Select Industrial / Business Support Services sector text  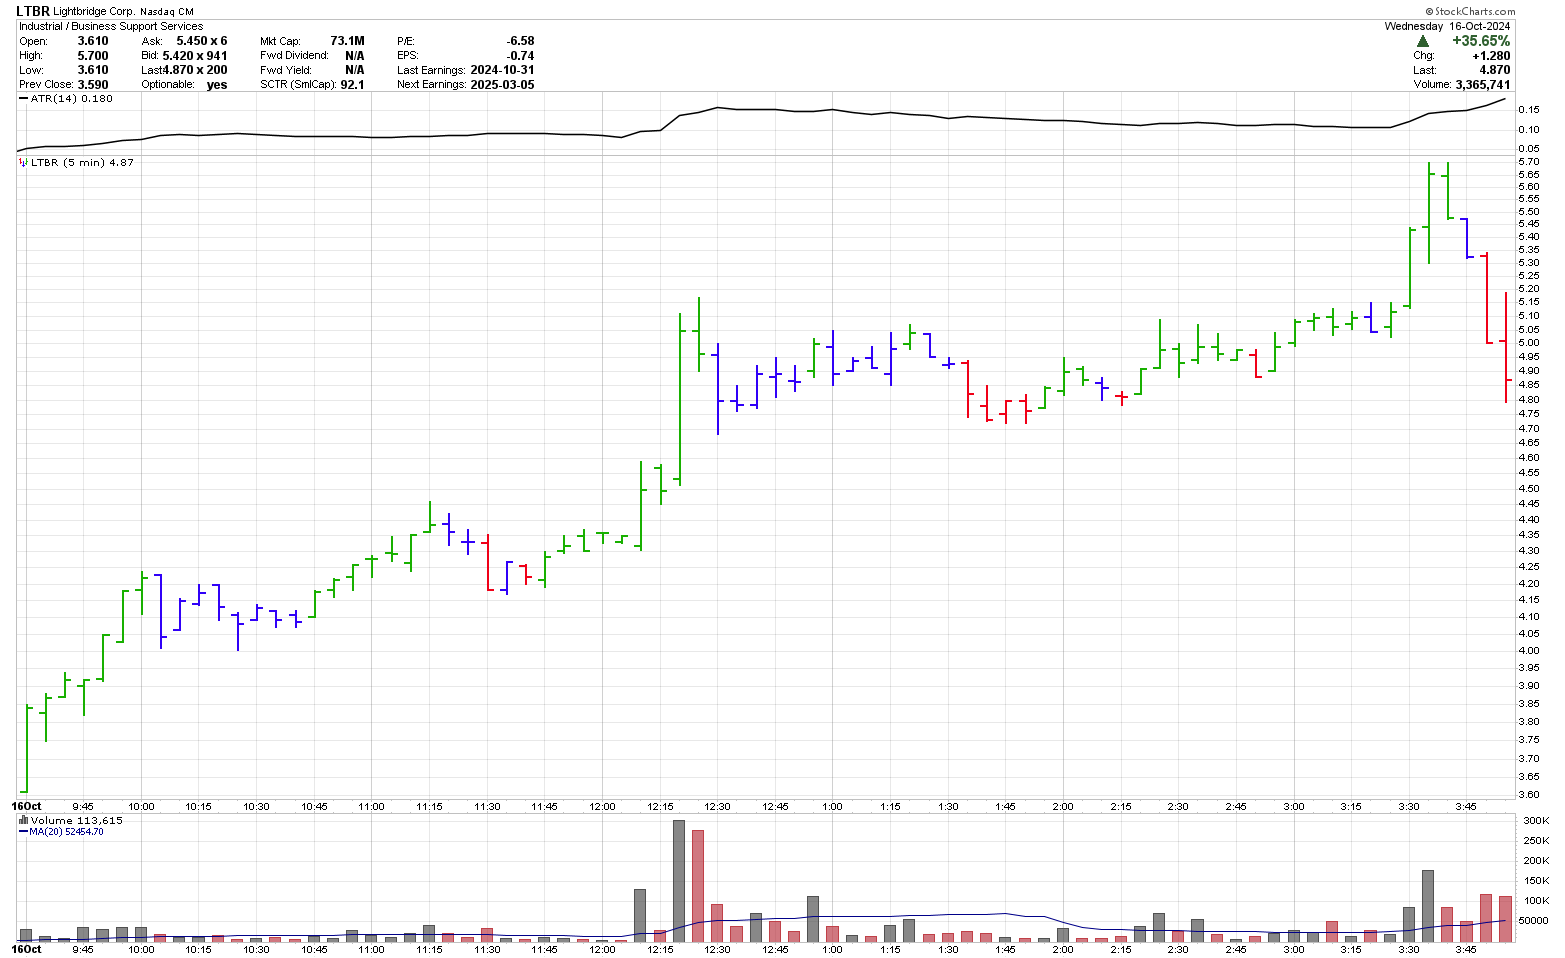tap(111, 26)
